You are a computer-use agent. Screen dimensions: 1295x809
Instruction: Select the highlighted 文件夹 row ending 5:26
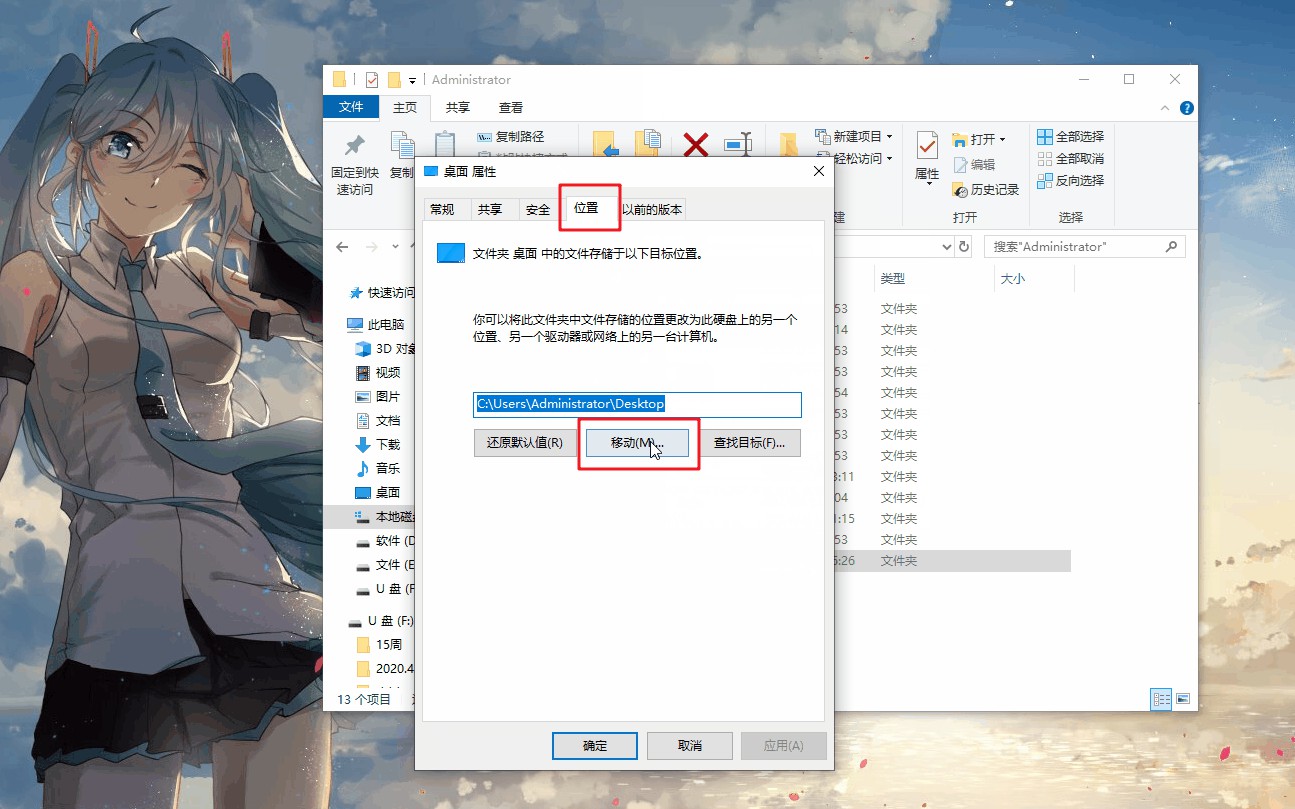(953, 561)
